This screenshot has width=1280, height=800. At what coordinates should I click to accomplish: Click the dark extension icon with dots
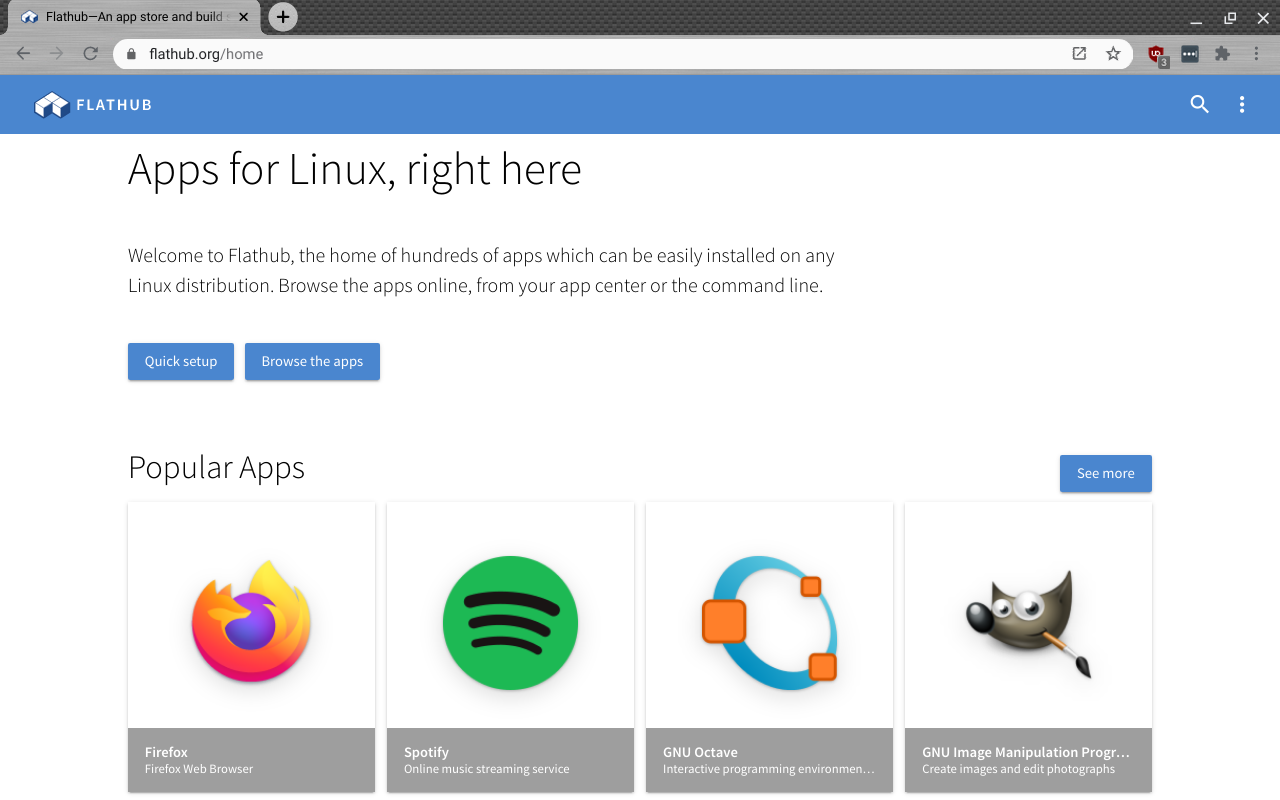(1190, 54)
